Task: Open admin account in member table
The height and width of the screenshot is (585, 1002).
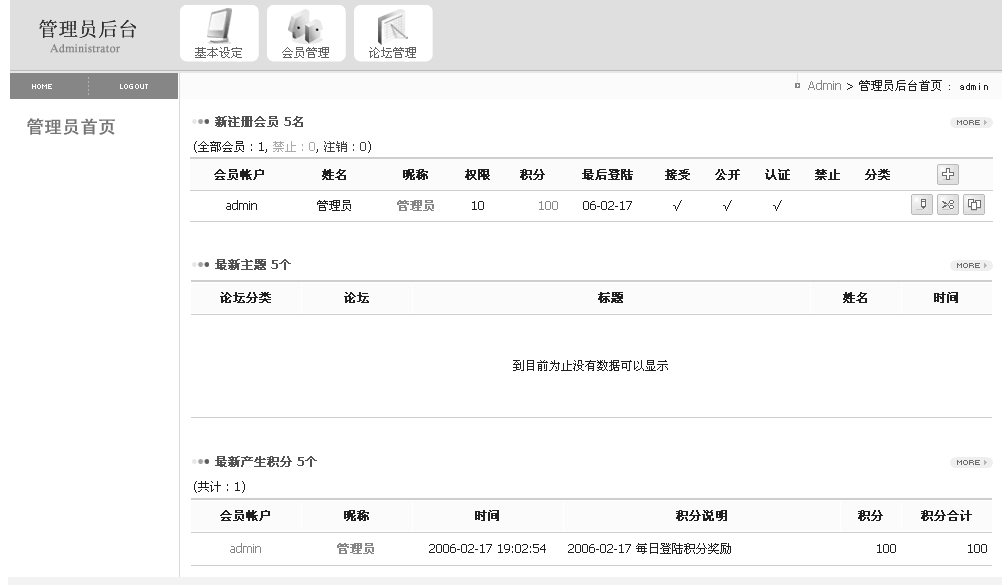Action: [241, 206]
